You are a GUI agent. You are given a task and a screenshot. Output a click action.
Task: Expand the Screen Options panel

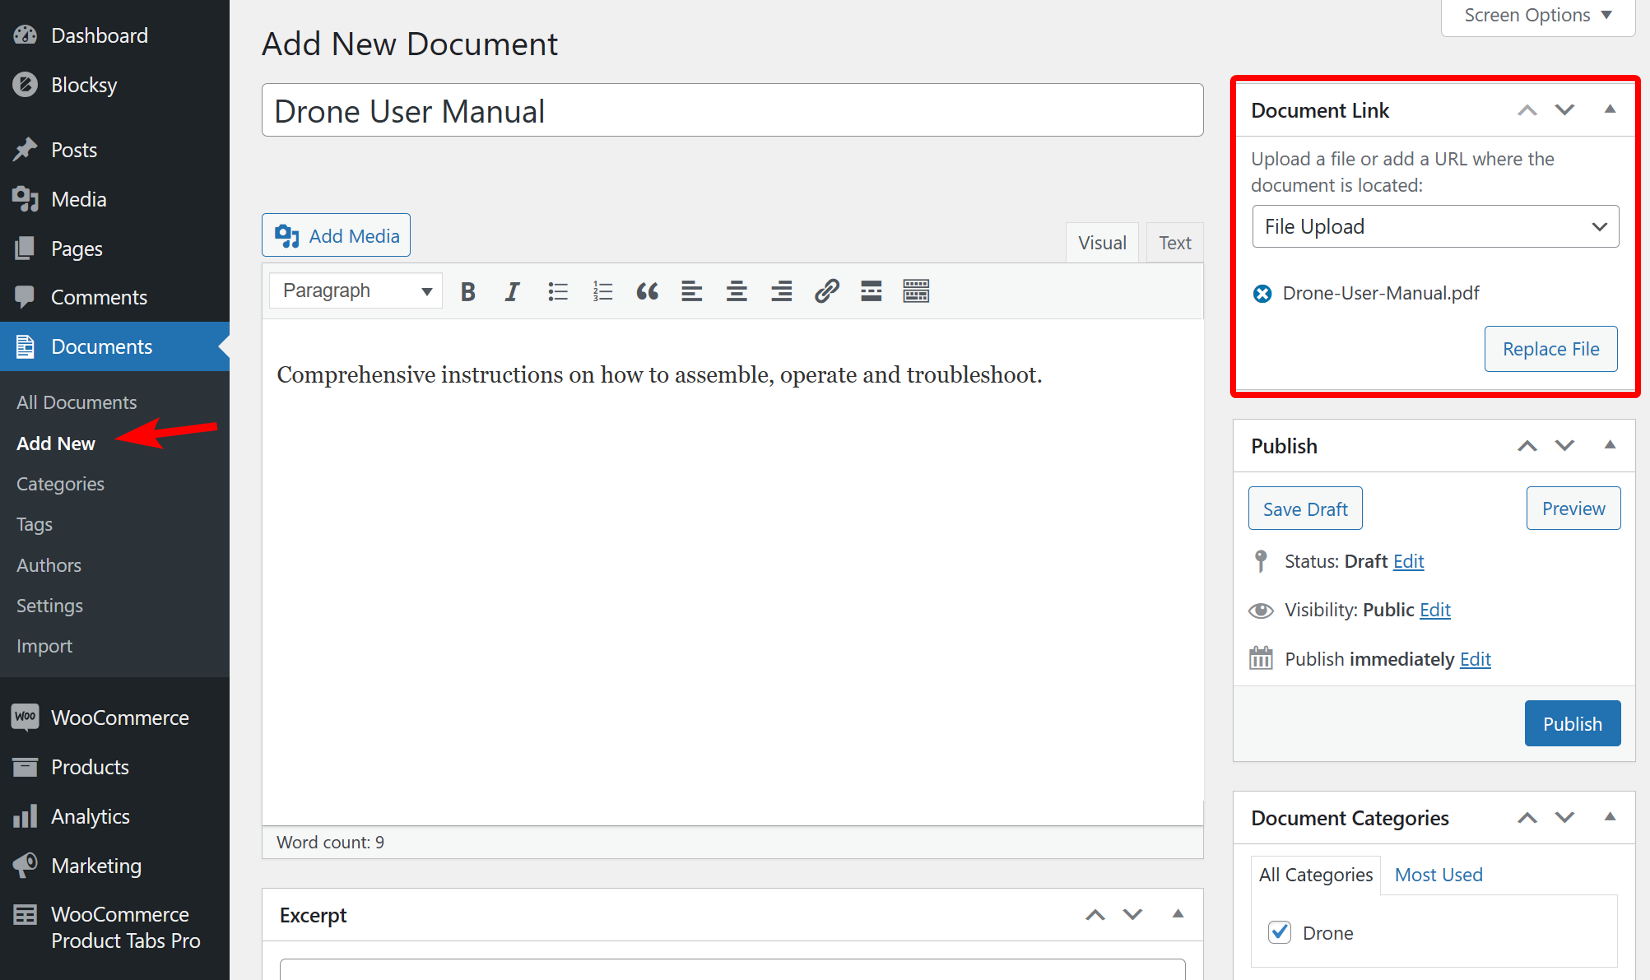[1536, 14]
